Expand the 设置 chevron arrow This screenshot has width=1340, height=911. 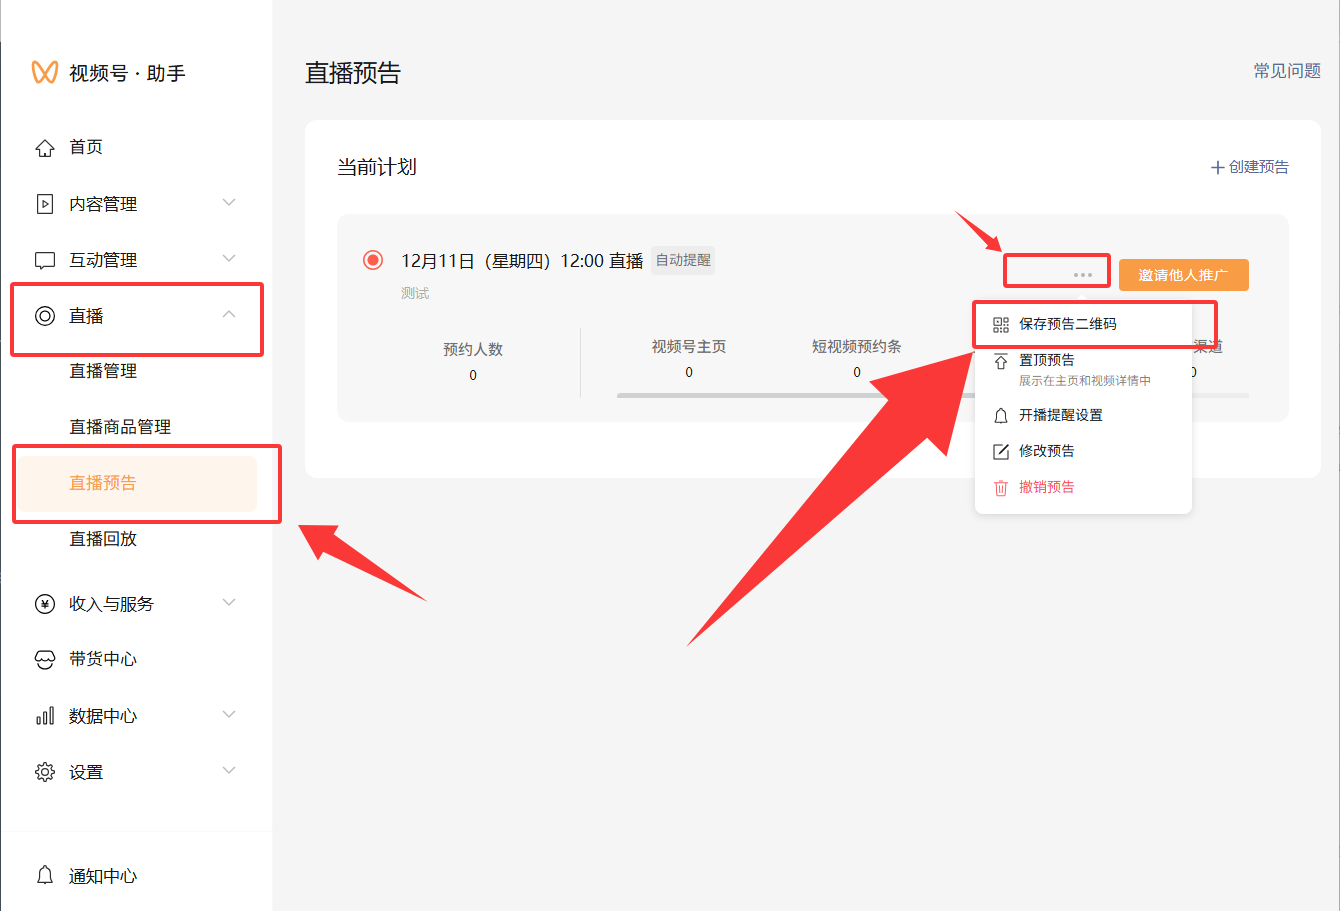pos(229,771)
